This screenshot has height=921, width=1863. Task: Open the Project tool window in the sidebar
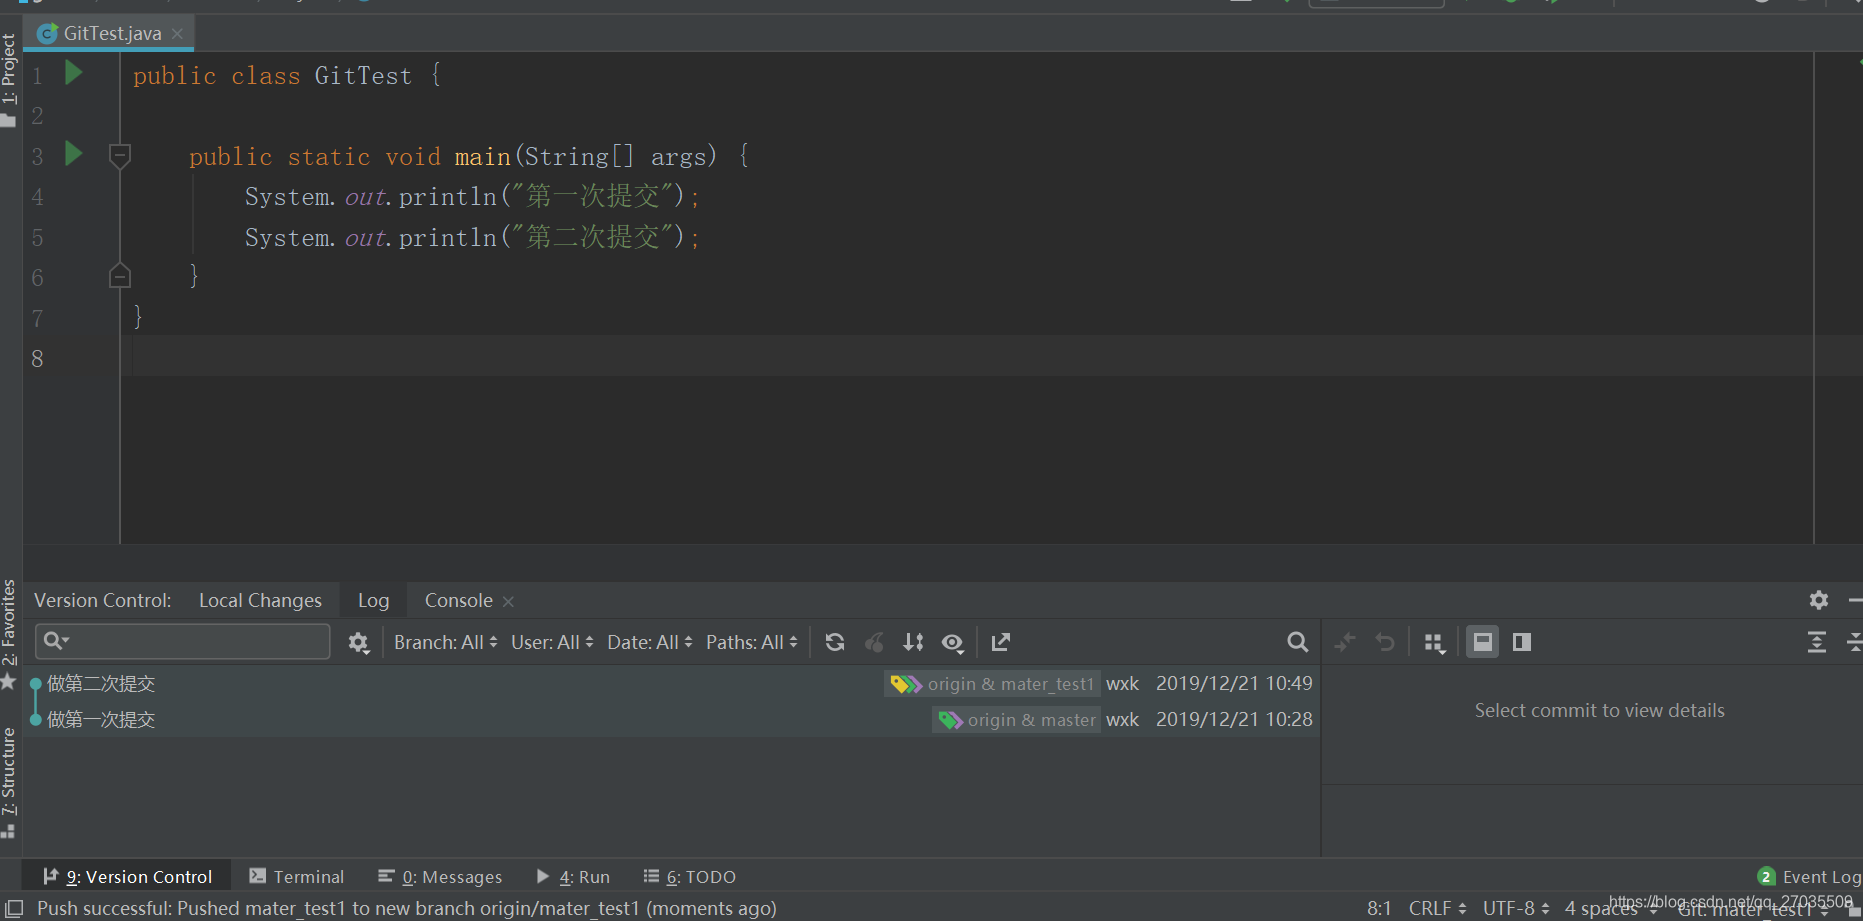(x=9, y=80)
